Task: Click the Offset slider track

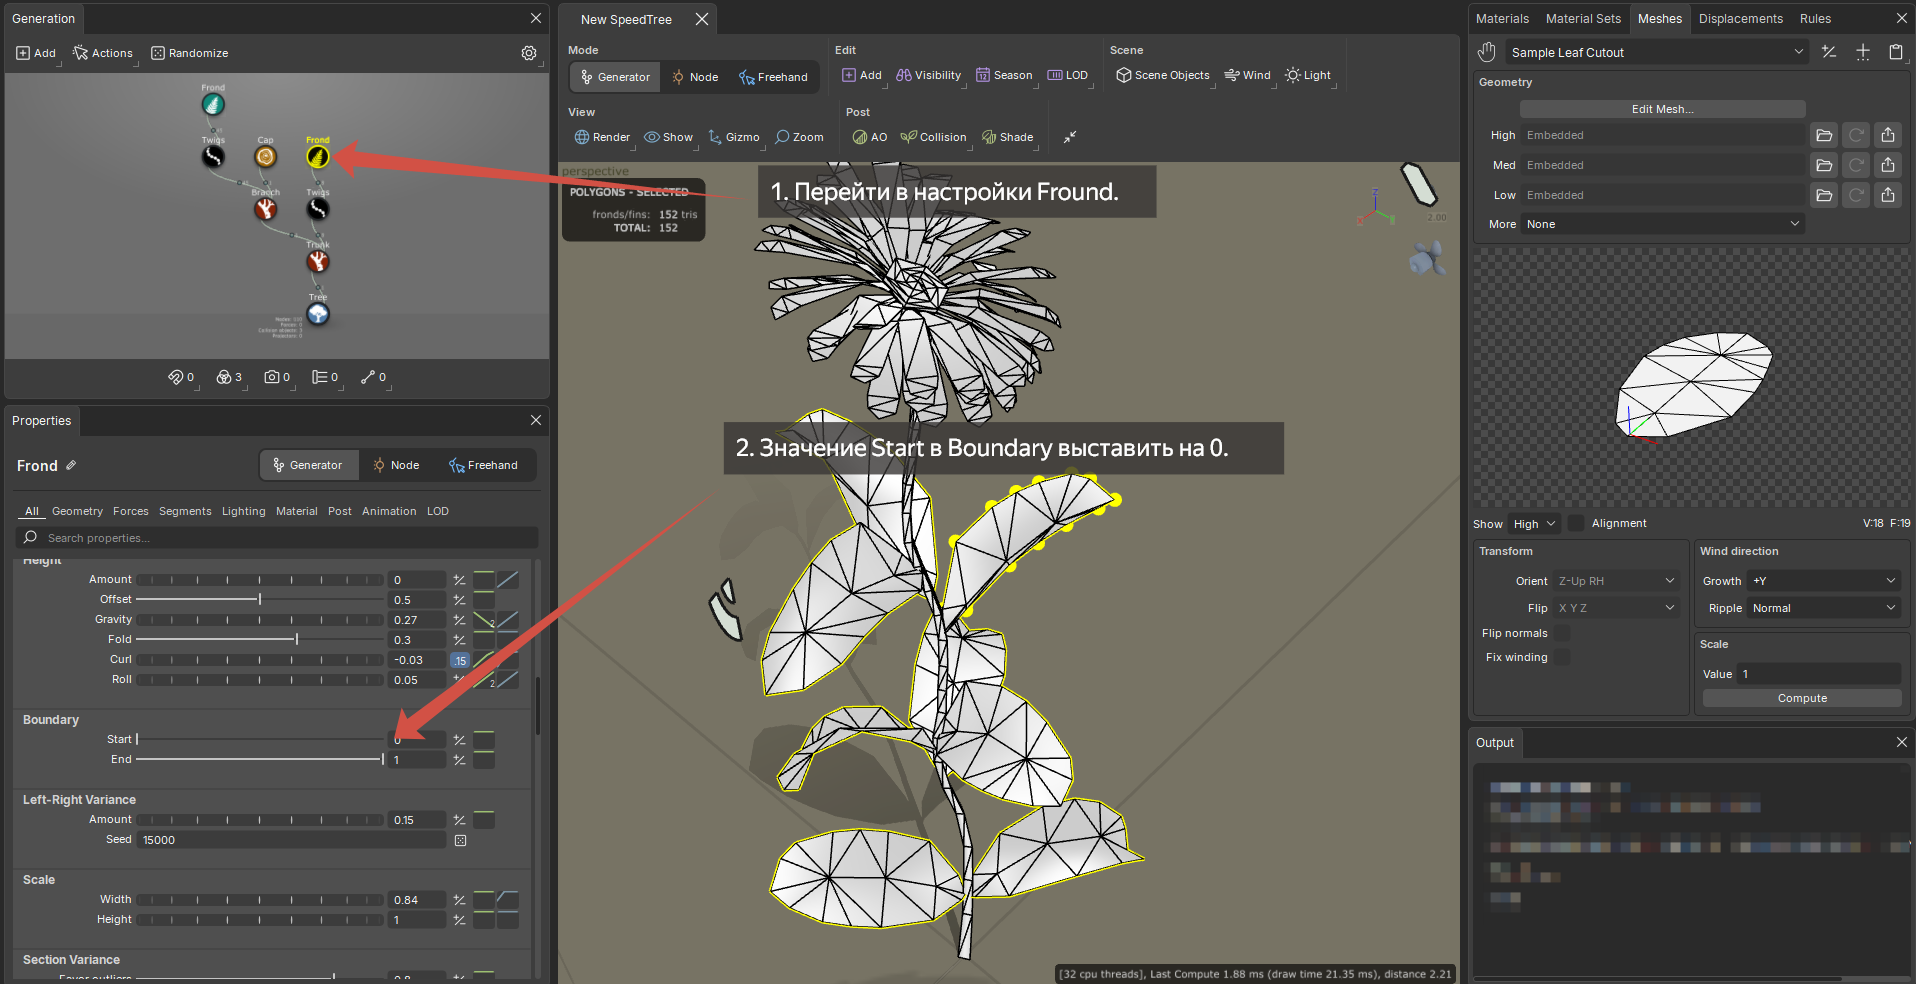Action: click(x=260, y=599)
